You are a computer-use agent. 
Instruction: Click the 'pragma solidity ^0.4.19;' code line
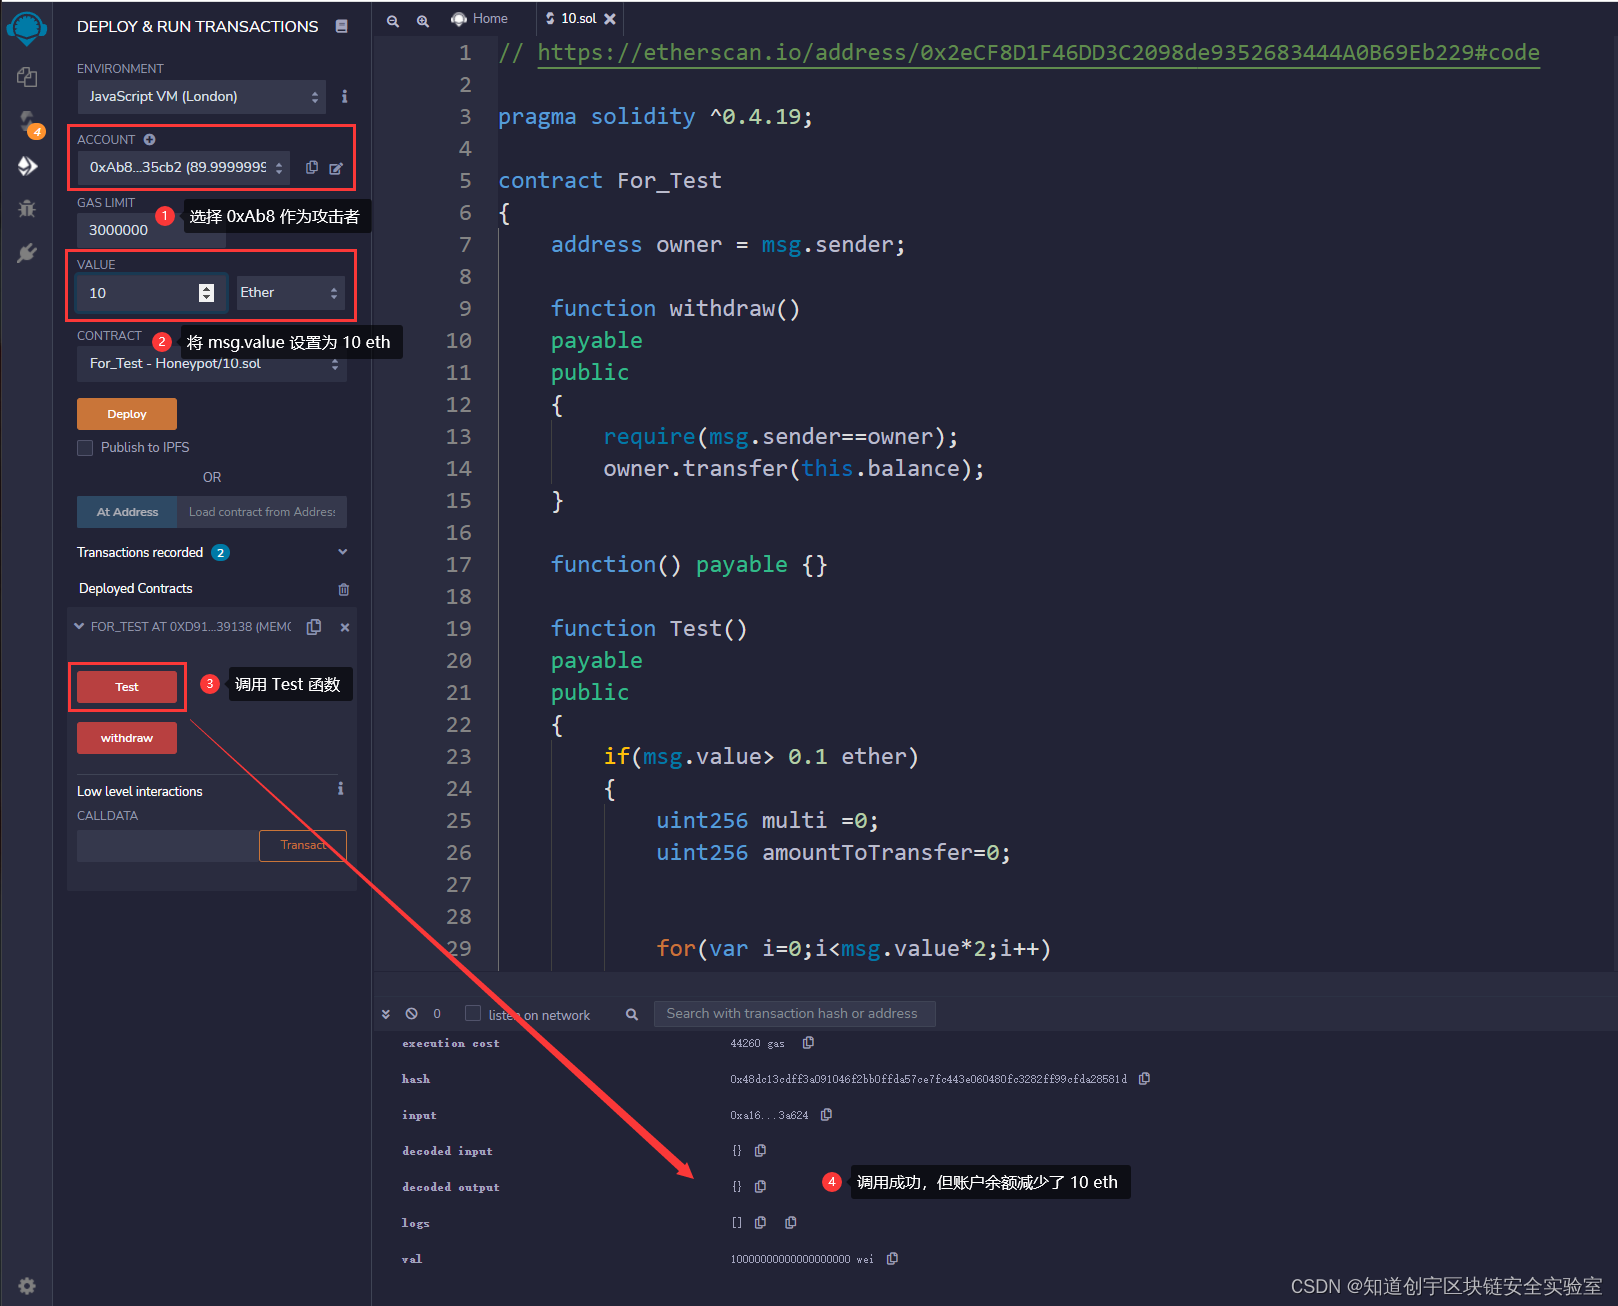(656, 117)
